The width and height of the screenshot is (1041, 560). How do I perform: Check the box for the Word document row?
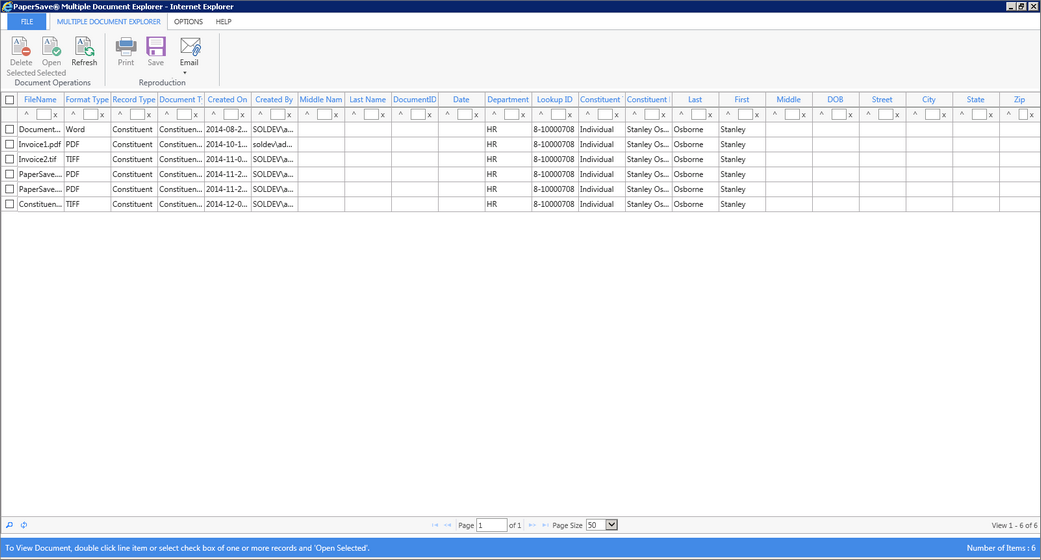click(9, 130)
